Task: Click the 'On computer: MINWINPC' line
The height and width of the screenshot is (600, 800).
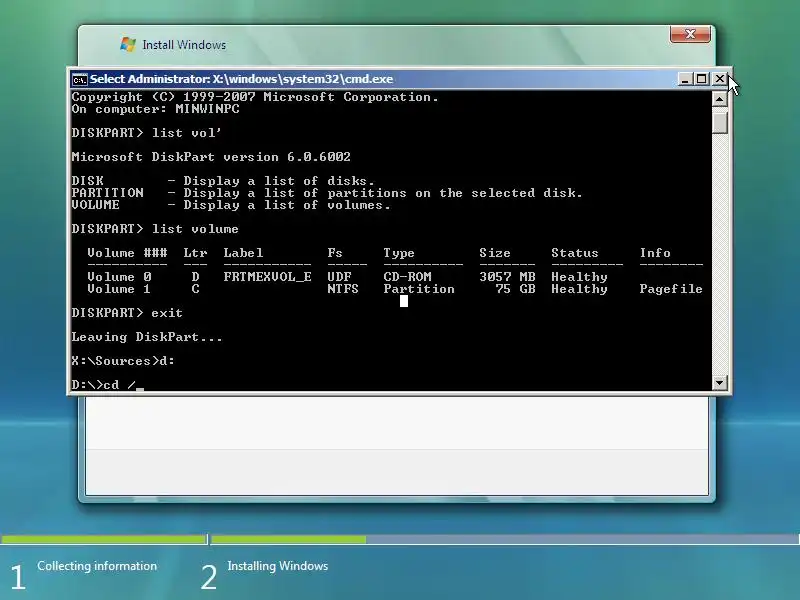Action: pos(155,109)
